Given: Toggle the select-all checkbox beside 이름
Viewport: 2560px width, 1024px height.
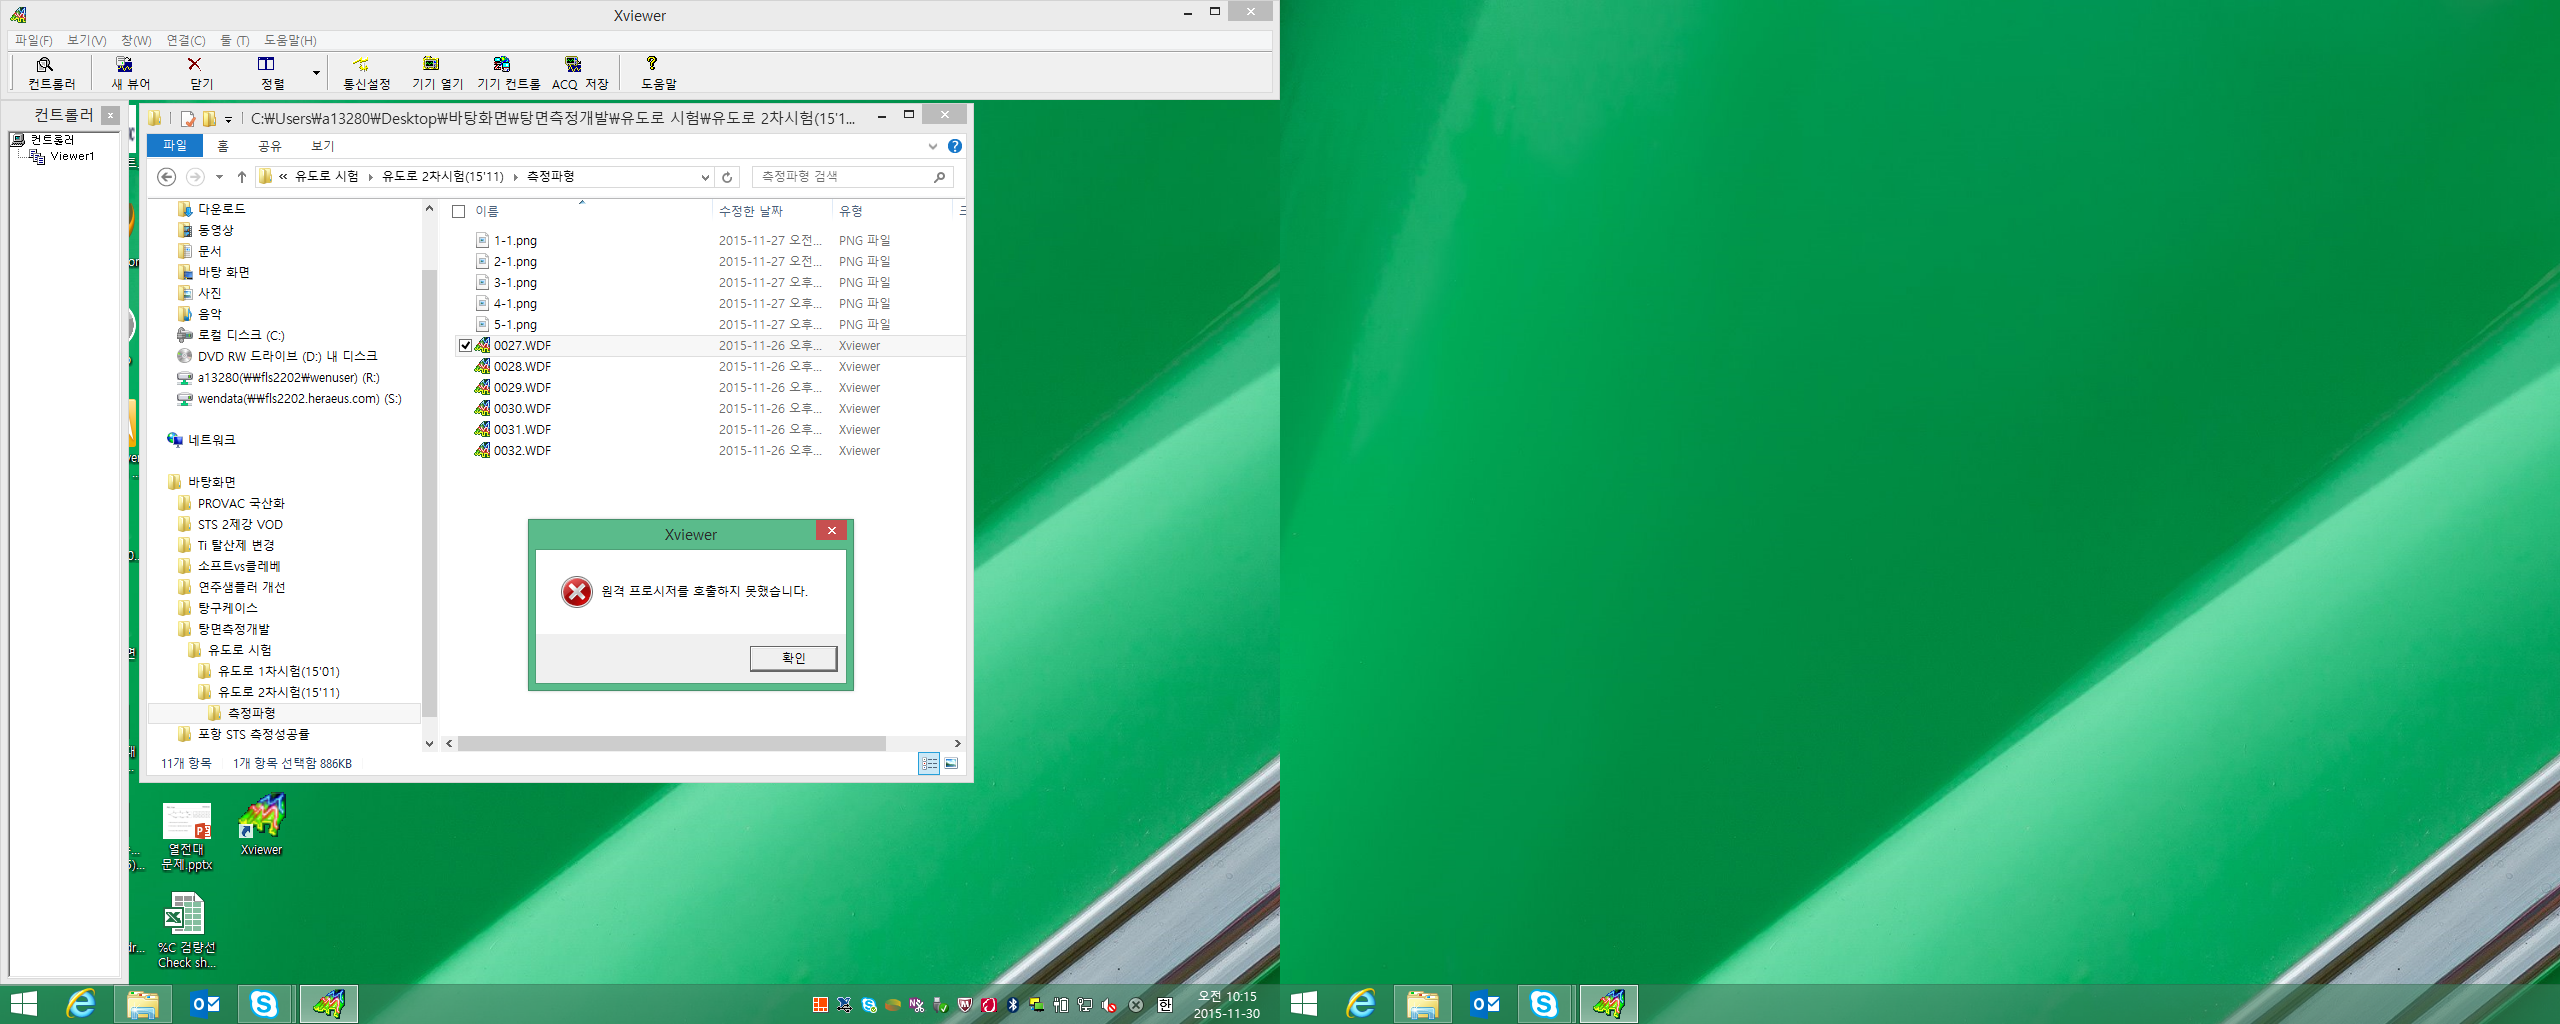Looking at the screenshot, I should (459, 212).
